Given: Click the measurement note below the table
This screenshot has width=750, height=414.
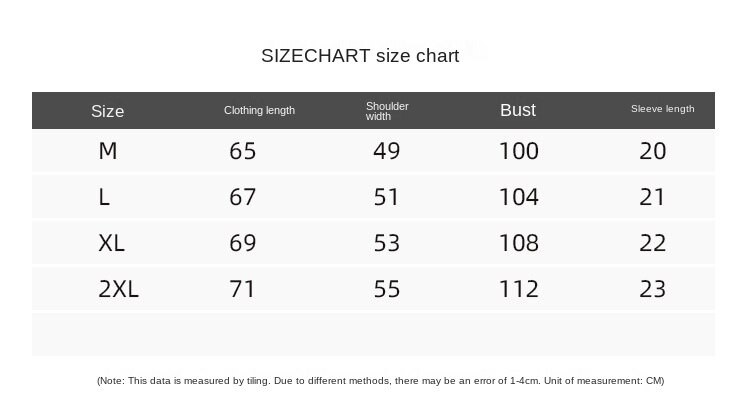Looking at the screenshot, I should tap(380, 381).
